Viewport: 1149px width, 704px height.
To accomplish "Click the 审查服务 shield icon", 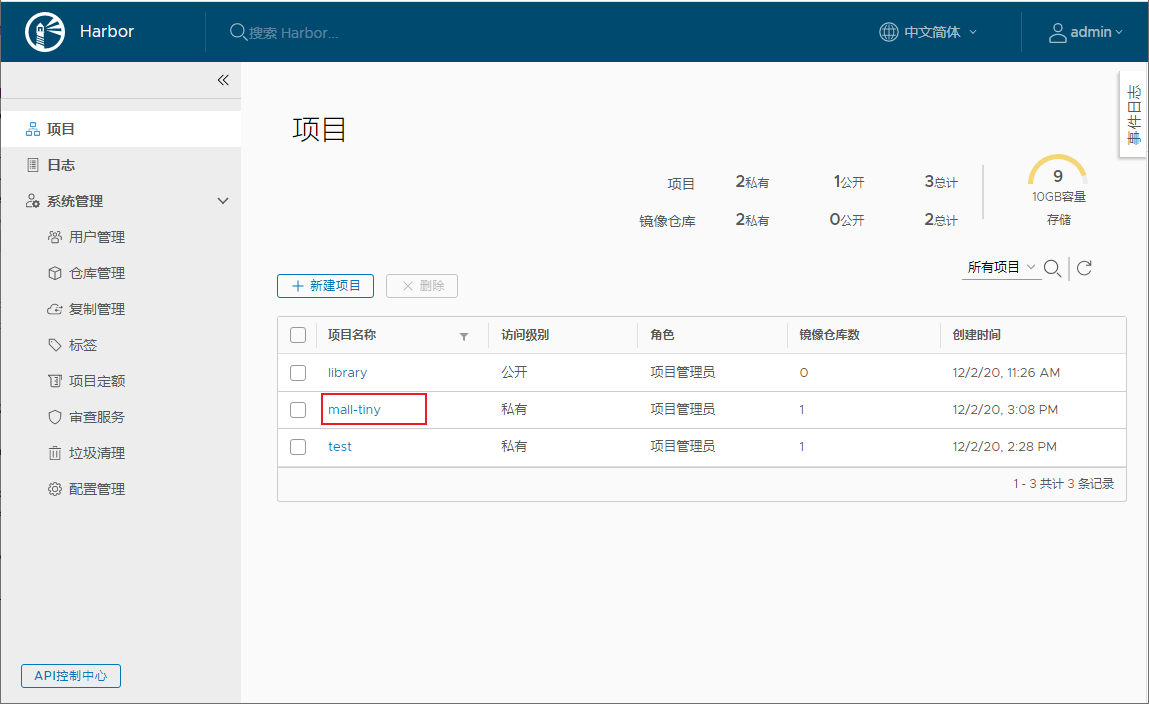I will (x=55, y=416).
